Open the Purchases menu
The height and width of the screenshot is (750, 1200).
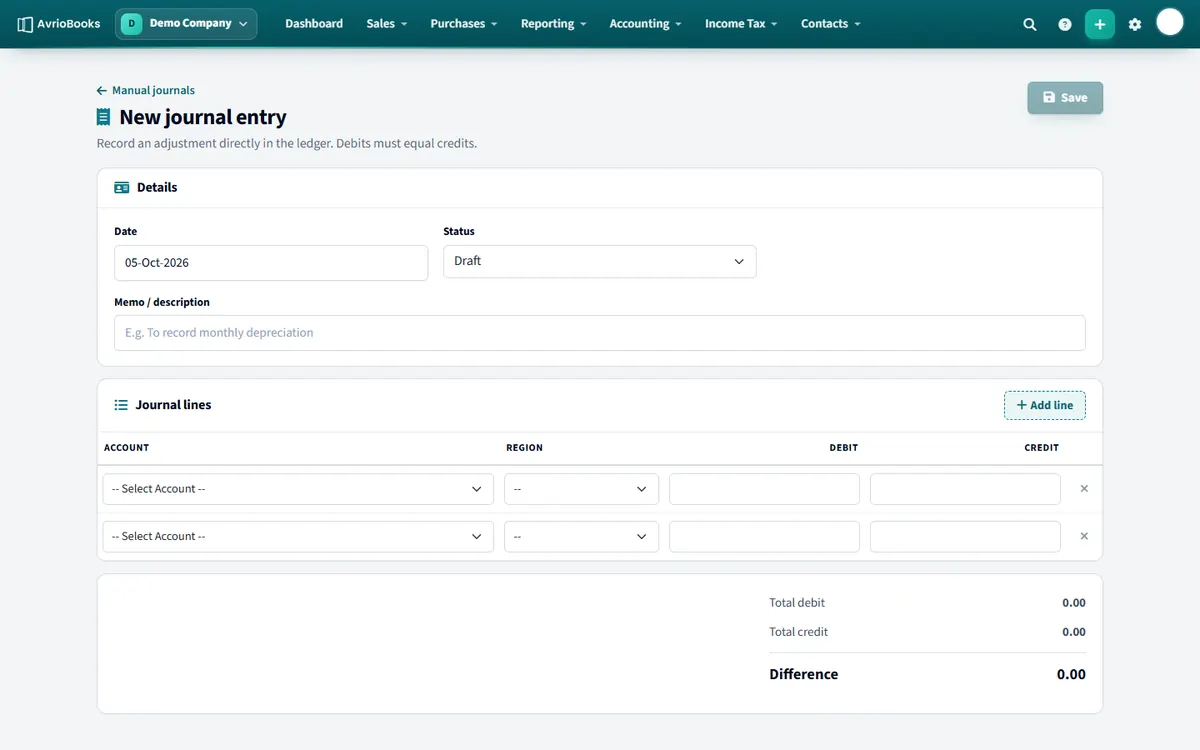(x=464, y=24)
